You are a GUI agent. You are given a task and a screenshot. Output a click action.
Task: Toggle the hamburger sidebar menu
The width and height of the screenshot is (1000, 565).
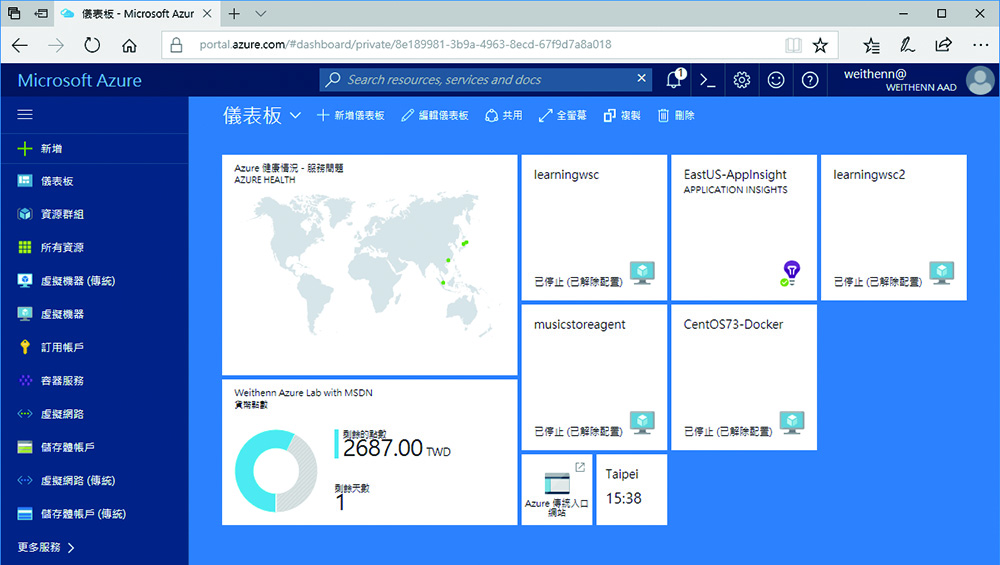point(25,115)
